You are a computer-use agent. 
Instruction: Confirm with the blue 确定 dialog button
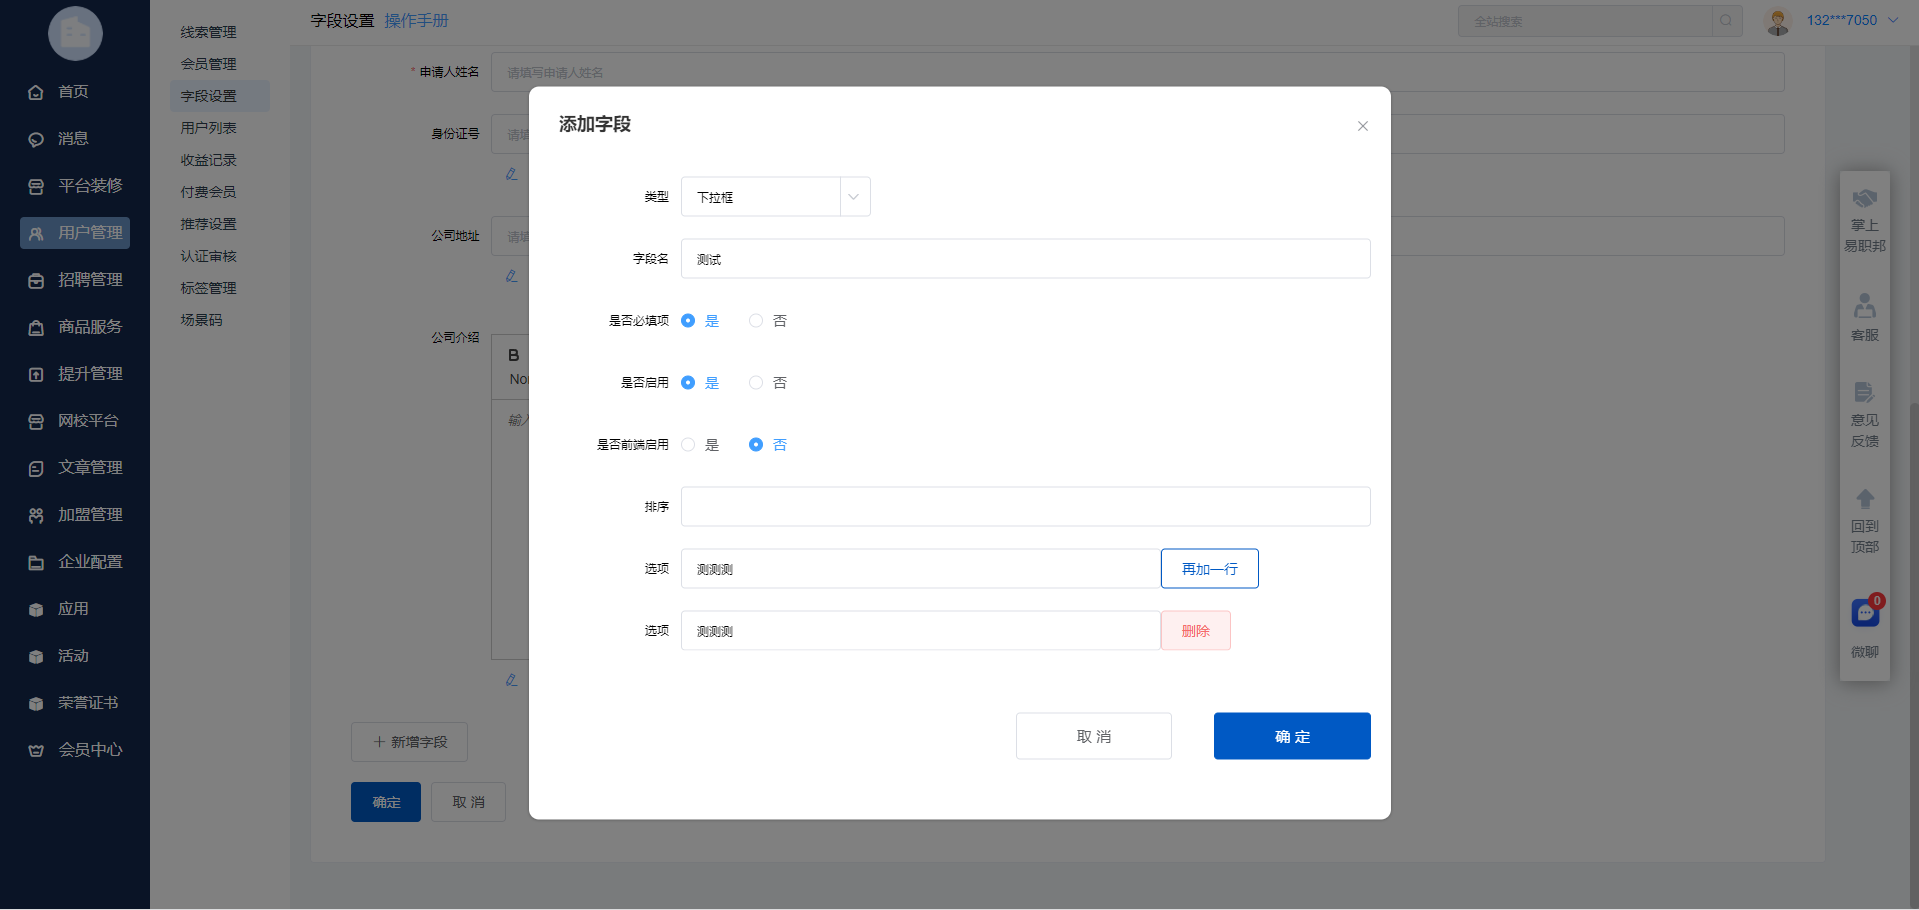tap(1291, 736)
